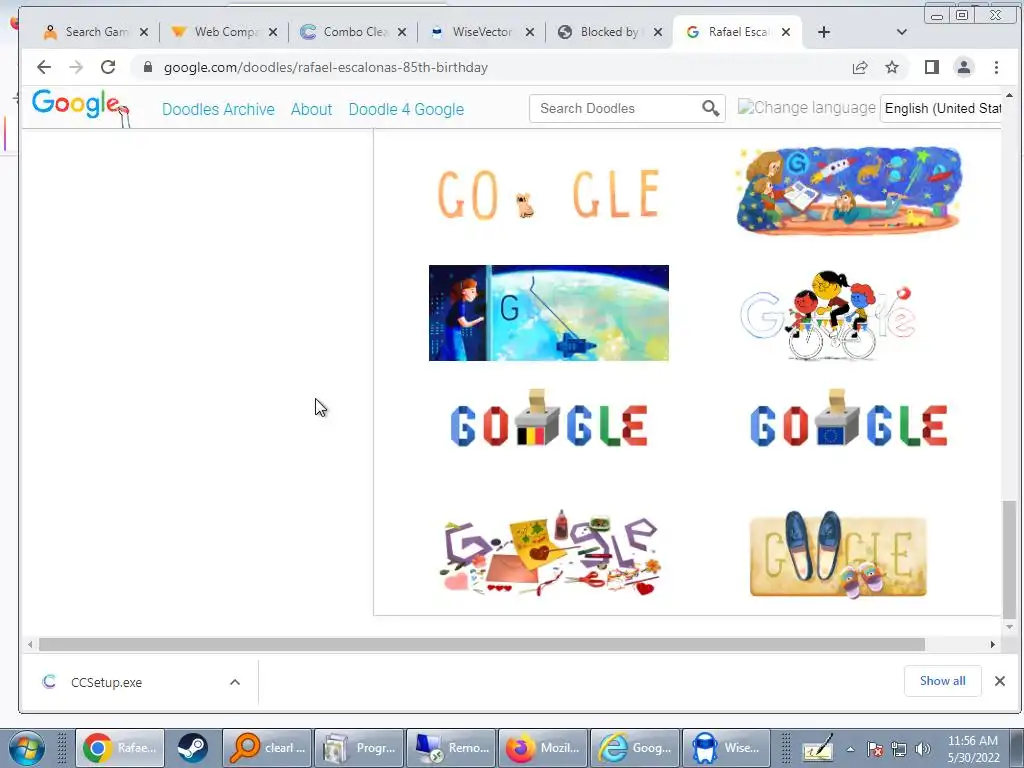Click Show all downloads
Screen dimensions: 1024x768
(942, 681)
